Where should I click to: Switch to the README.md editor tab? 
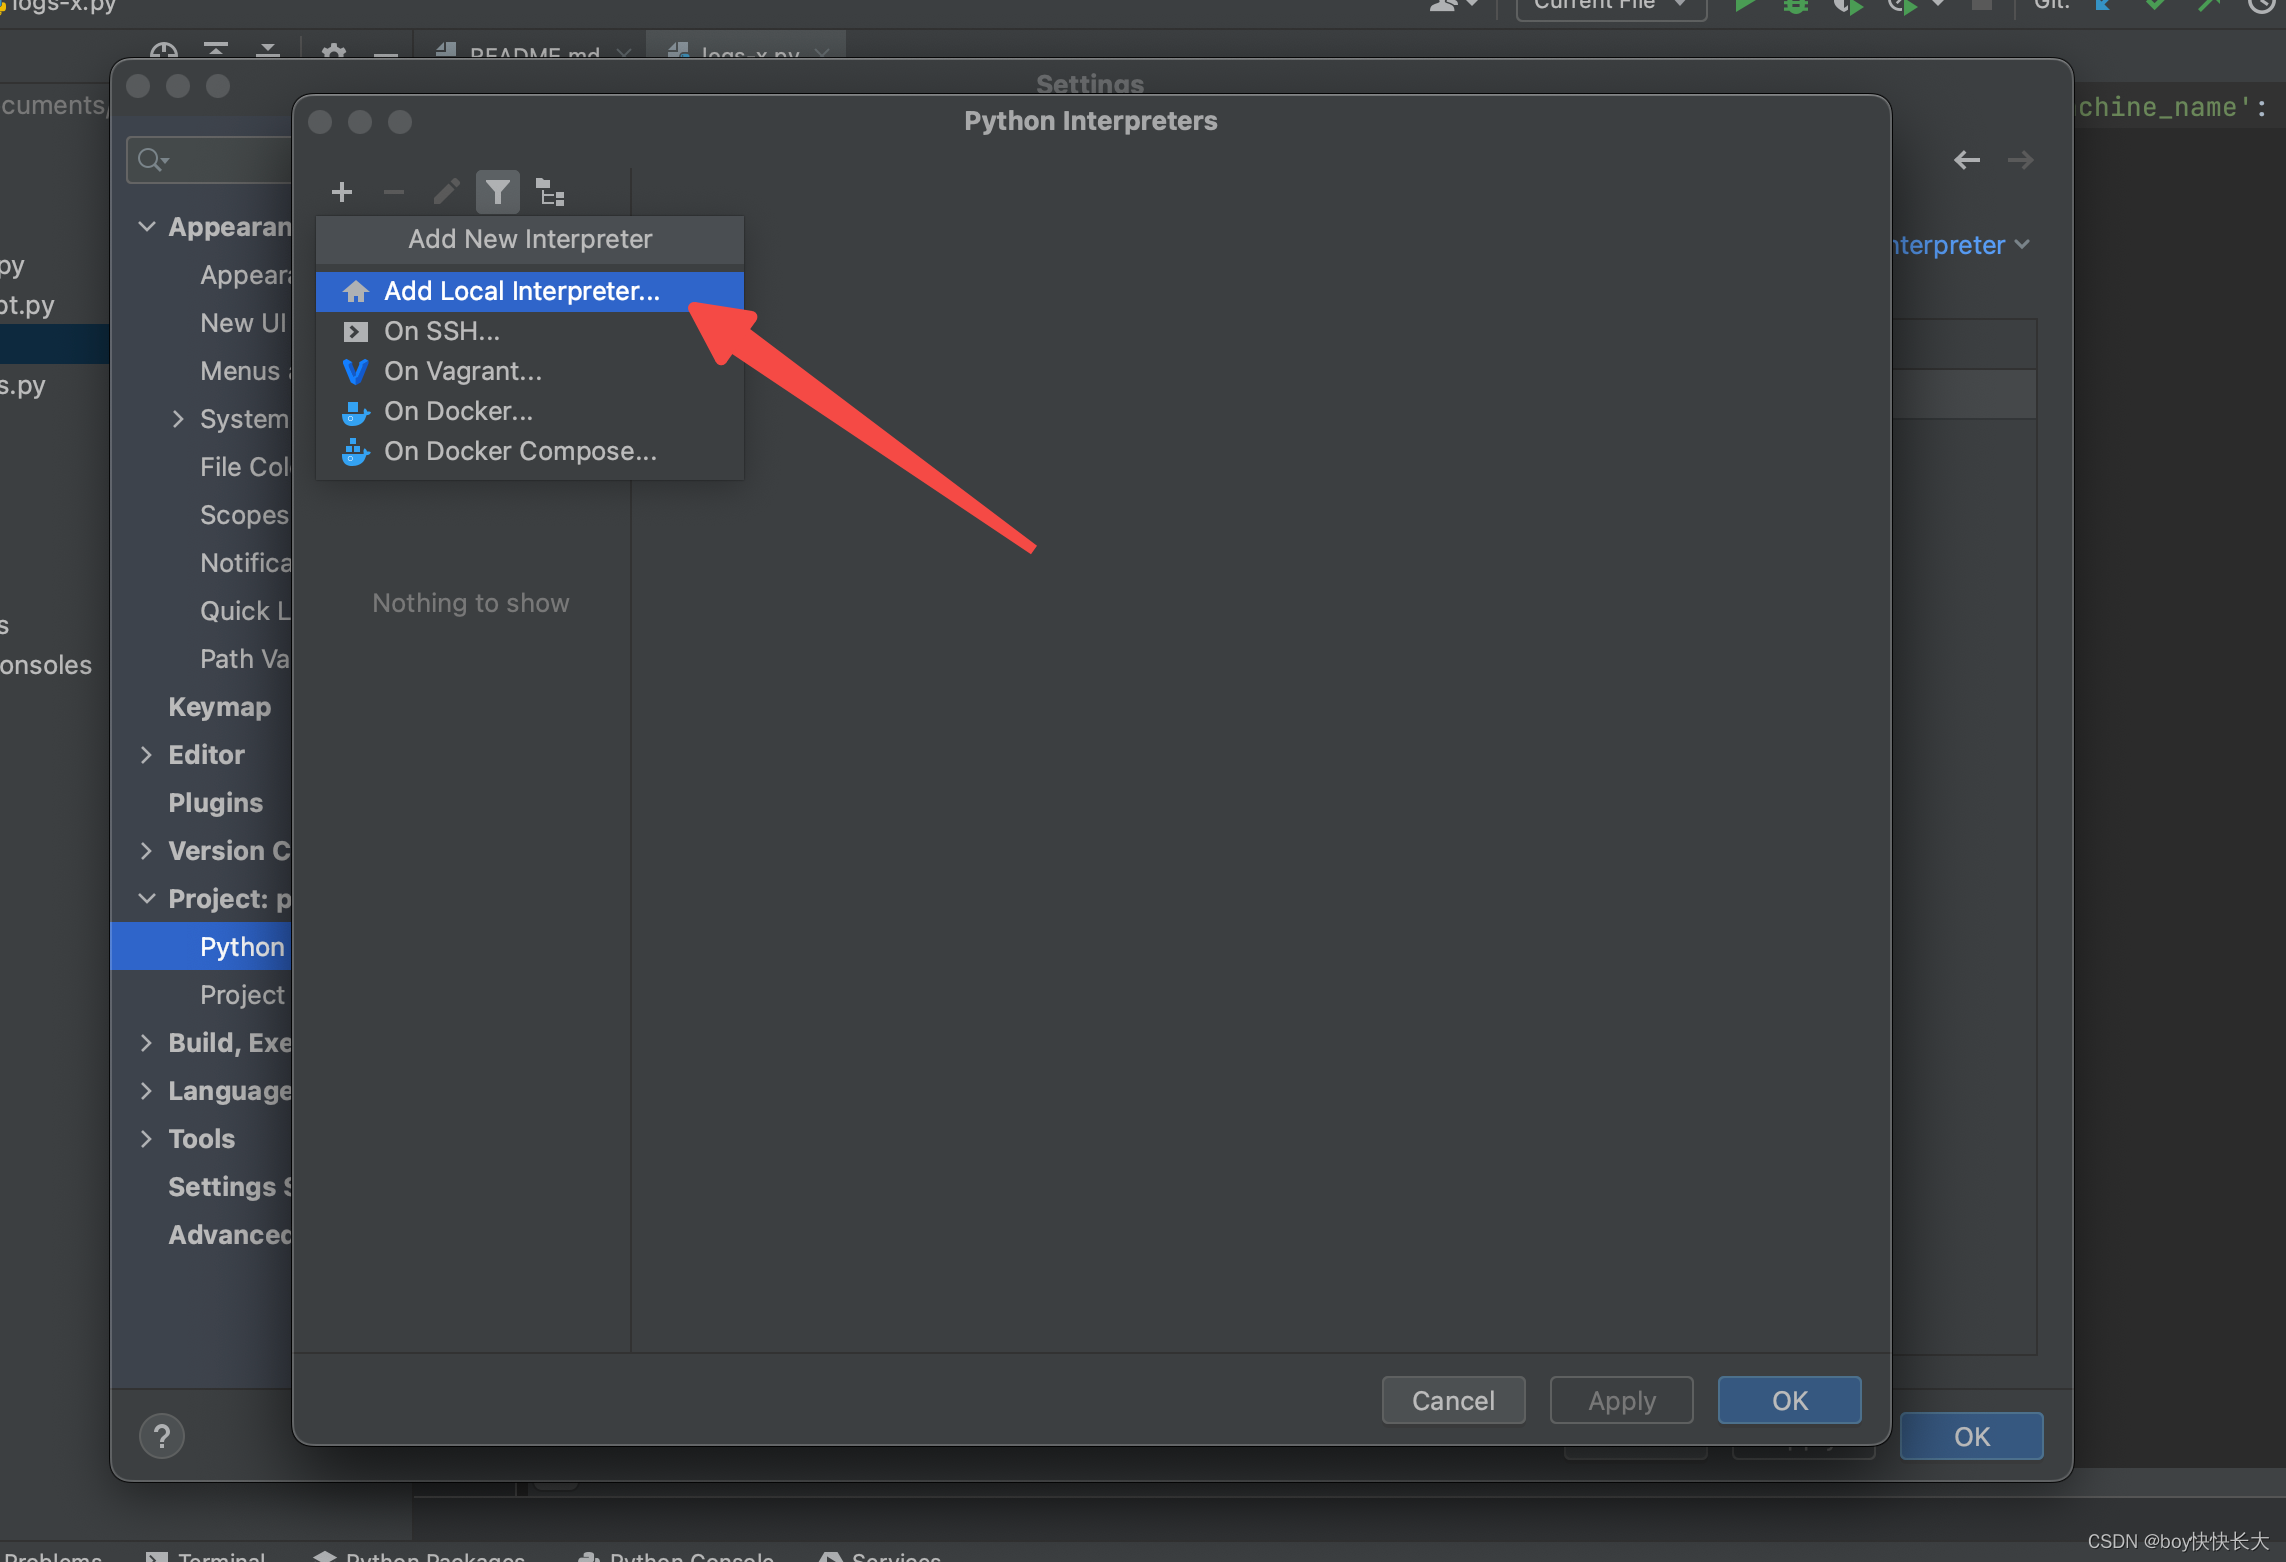[534, 49]
